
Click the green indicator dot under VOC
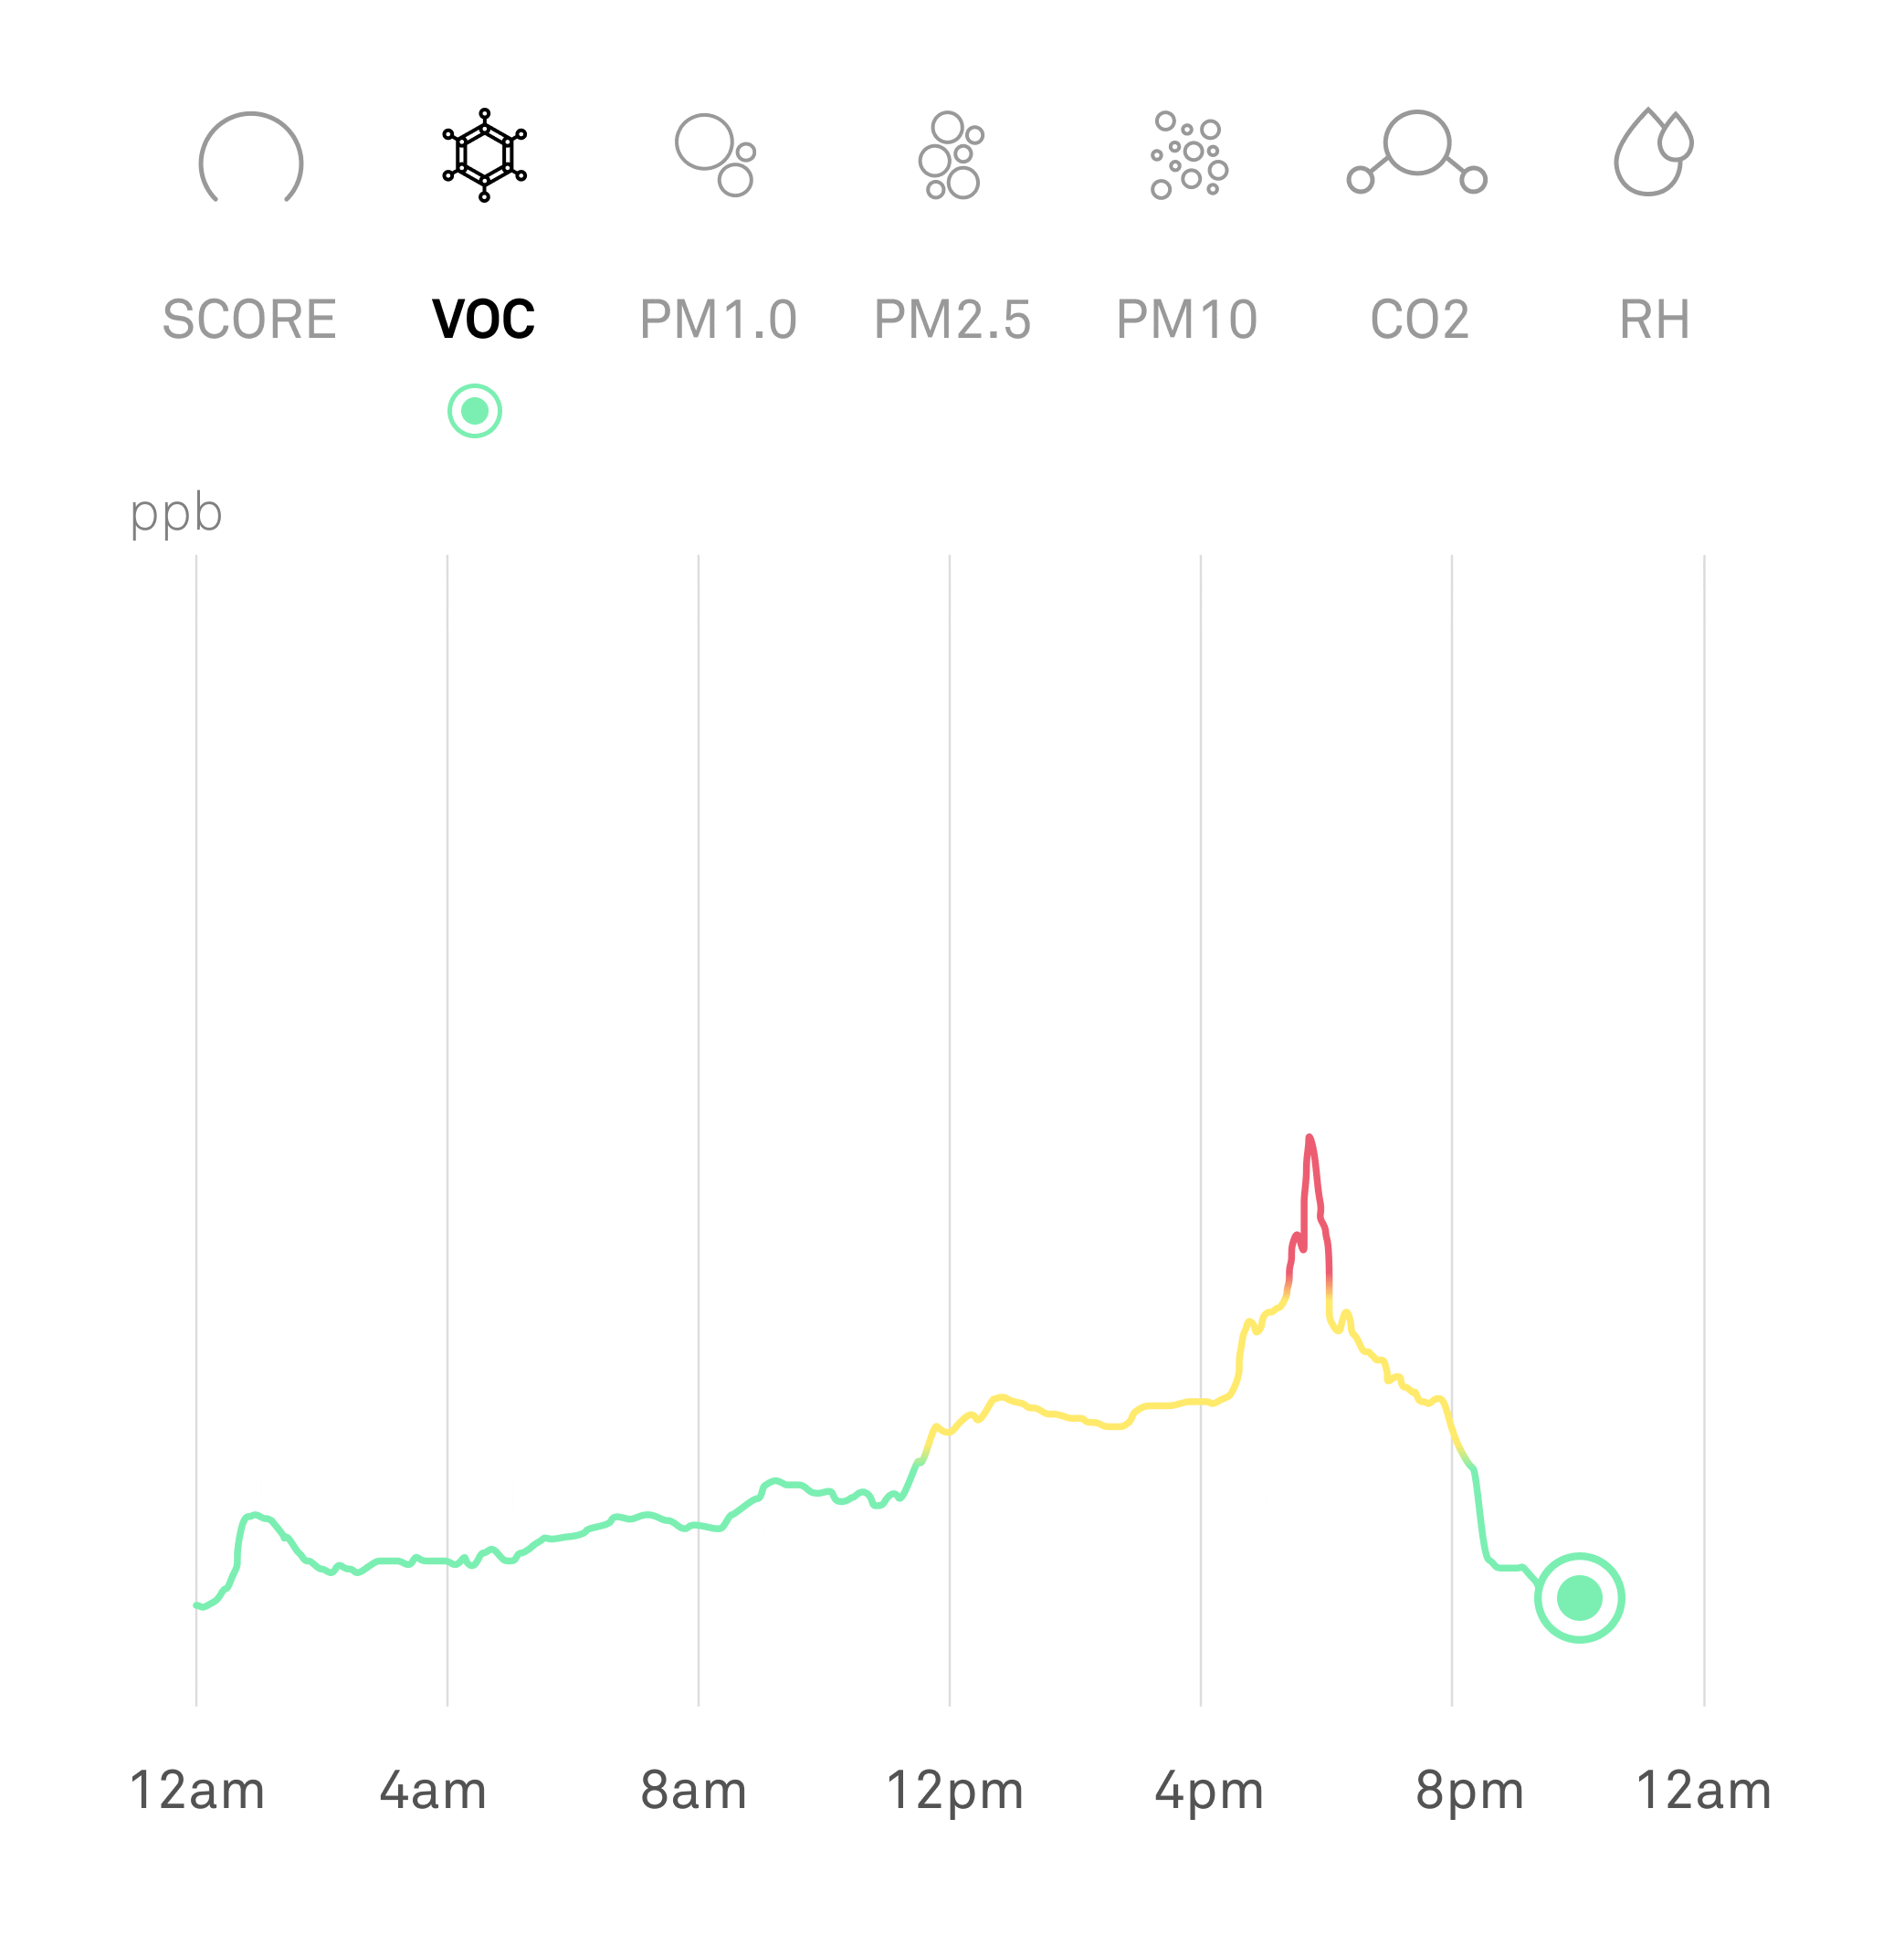pos(475,411)
